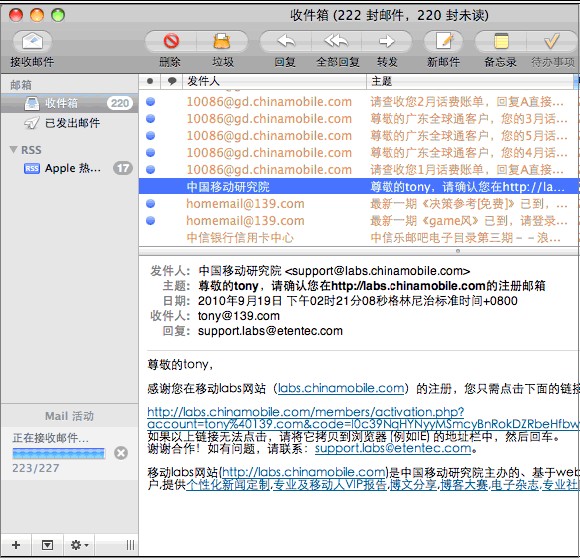This screenshot has width=580, height=560.
Task: Click the support.labs@etentec.com link in body
Action: pyautogui.click(x=393, y=448)
